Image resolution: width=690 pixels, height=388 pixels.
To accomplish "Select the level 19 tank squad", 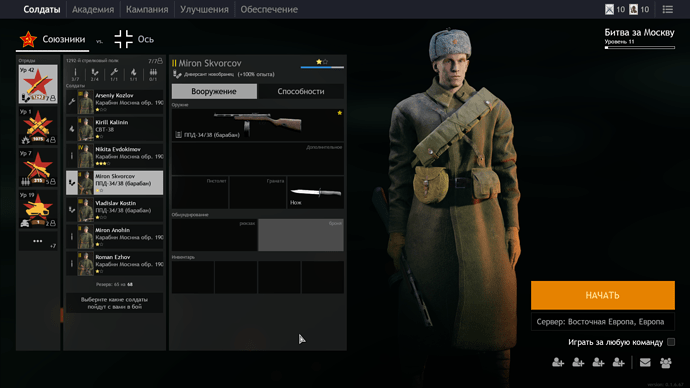I will pos(38,209).
